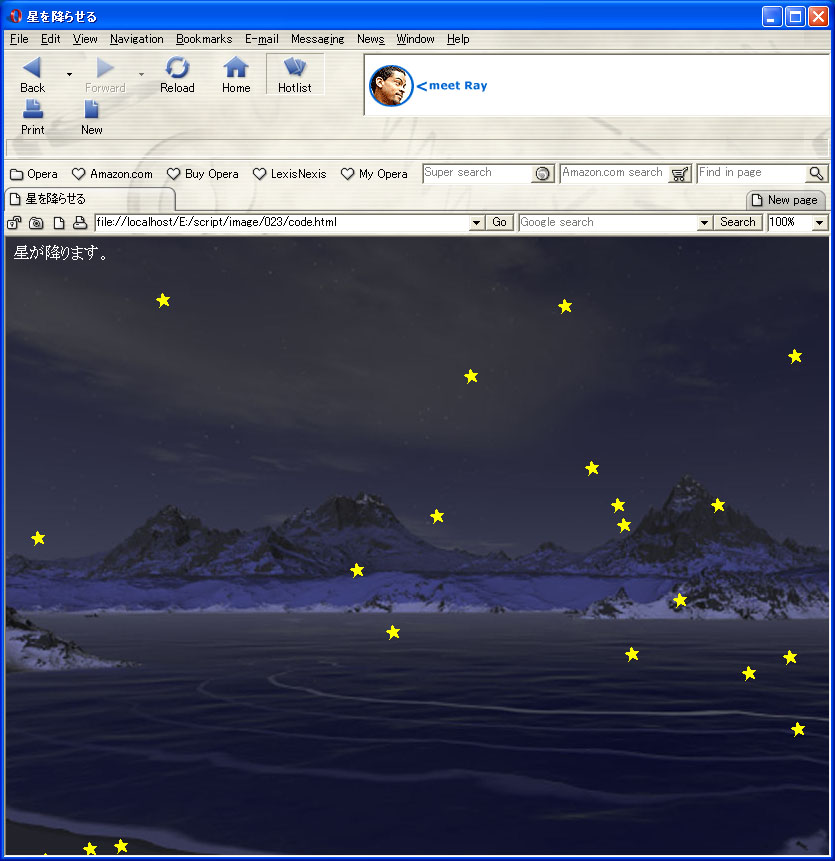Maximize the Opera window
The image size is (835, 861).
795,16
